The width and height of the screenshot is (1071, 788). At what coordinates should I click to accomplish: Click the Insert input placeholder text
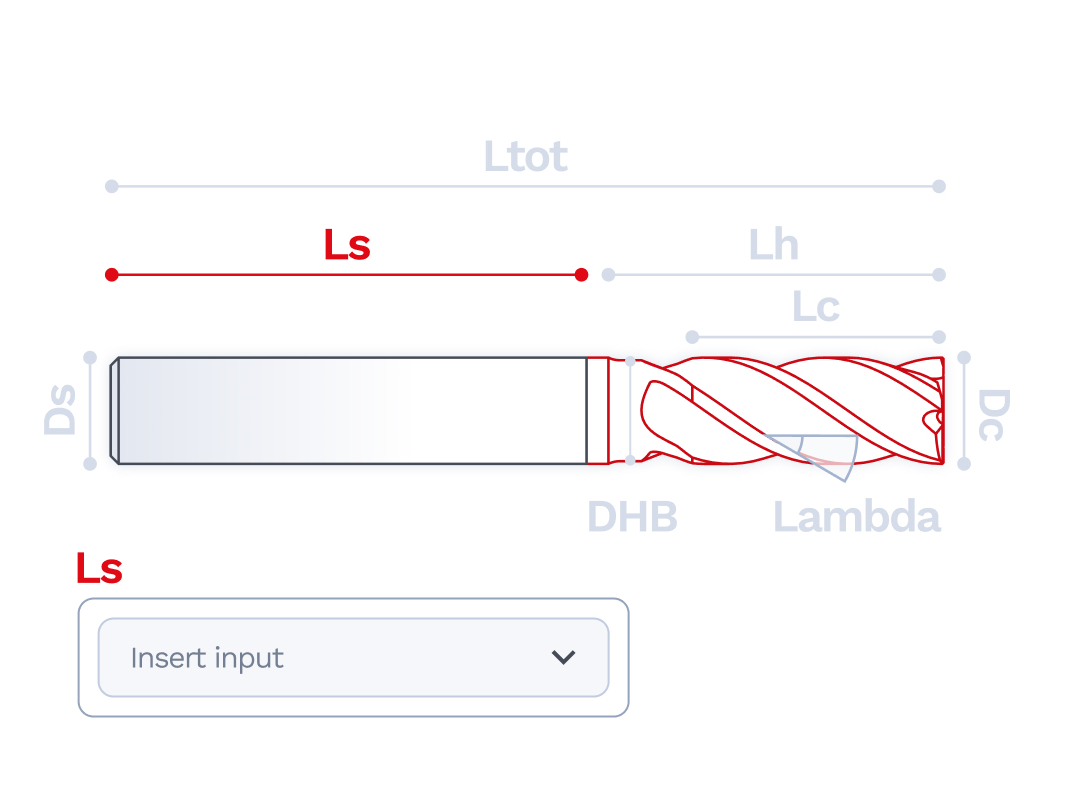point(207,658)
